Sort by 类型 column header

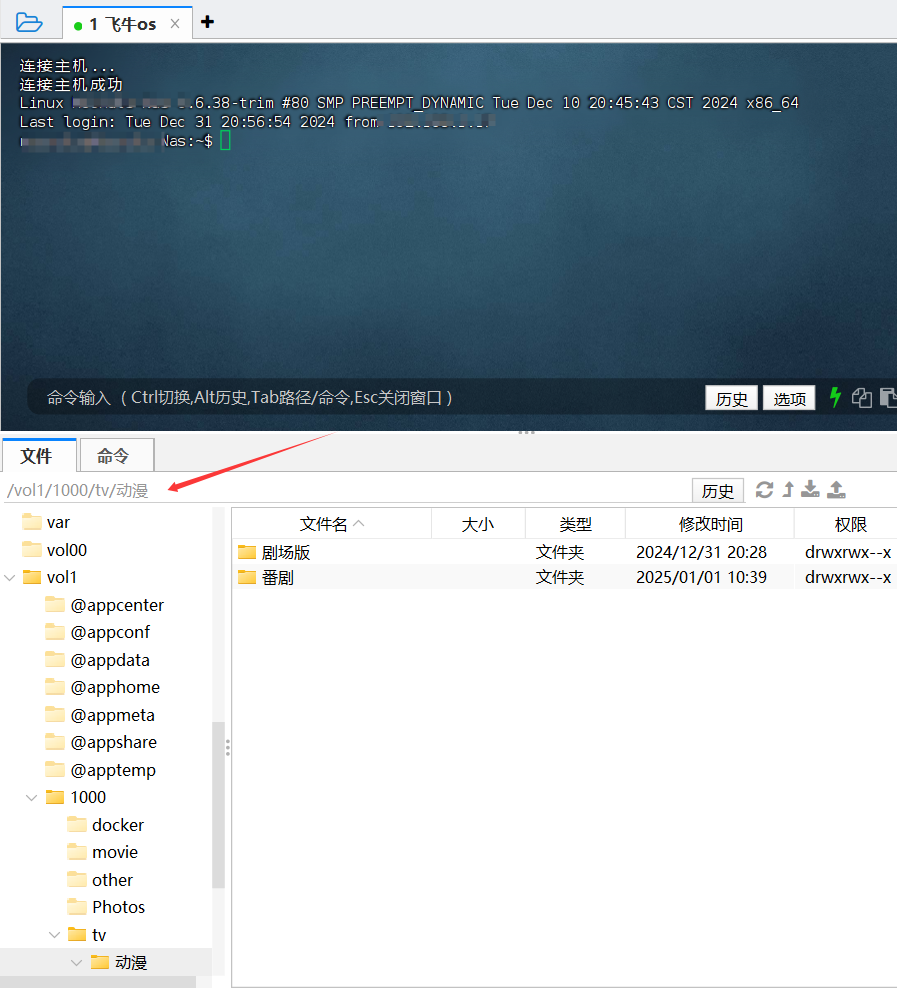(x=575, y=524)
